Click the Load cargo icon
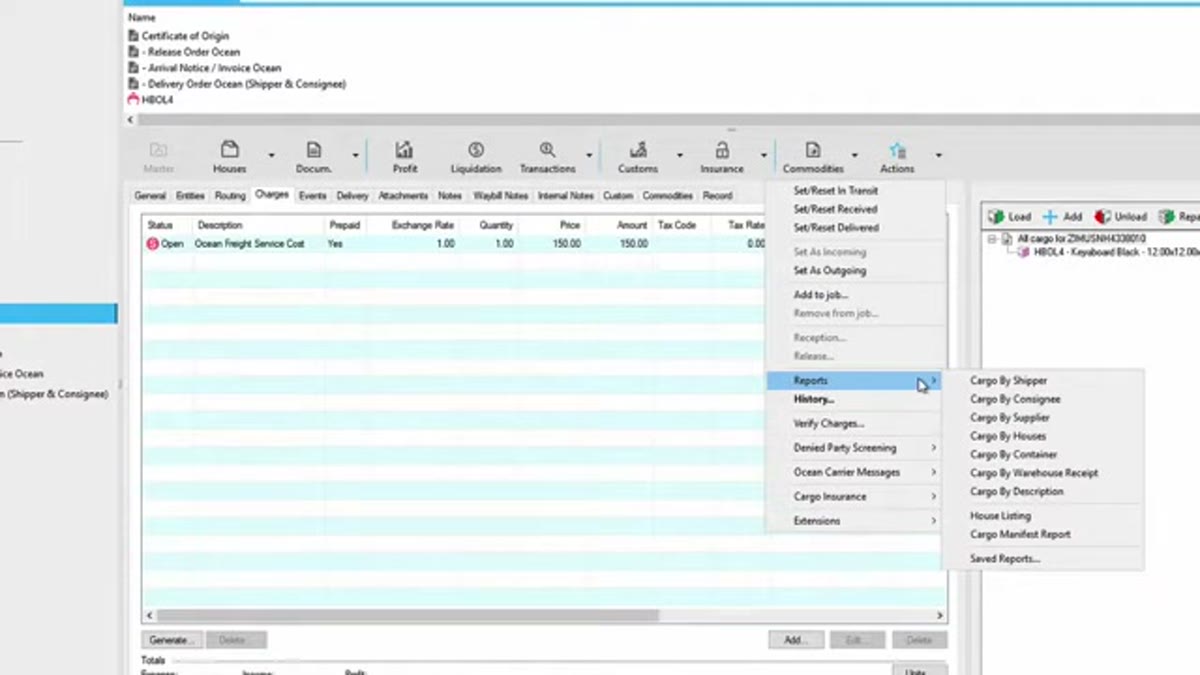The height and width of the screenshot is (675, 1200). 996,216
